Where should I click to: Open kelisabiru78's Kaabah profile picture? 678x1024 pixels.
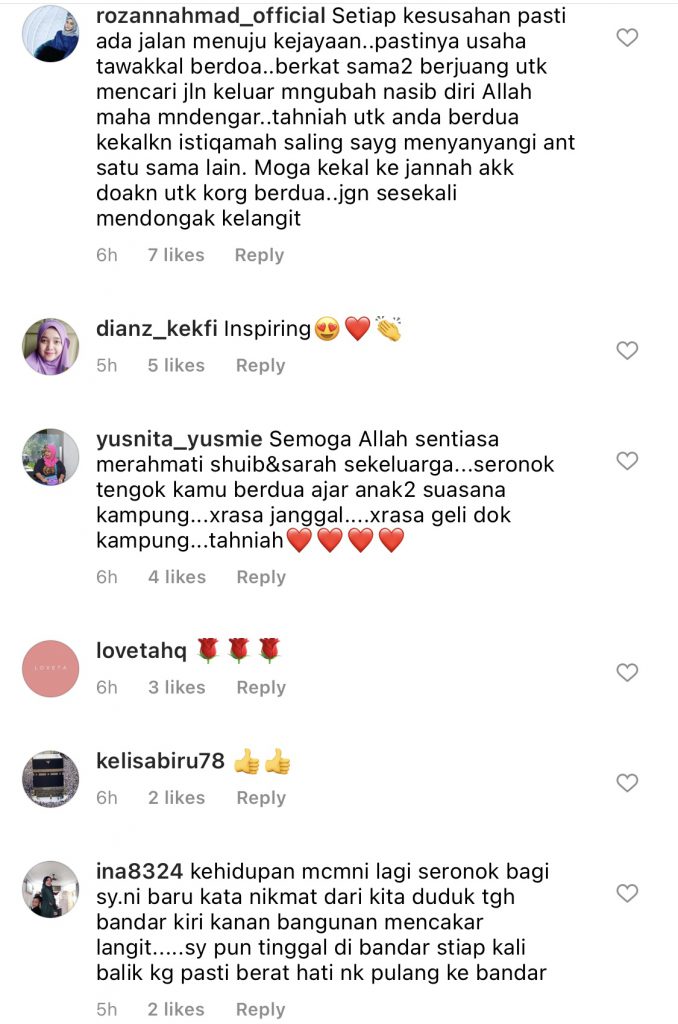click(x=51, y=778)
